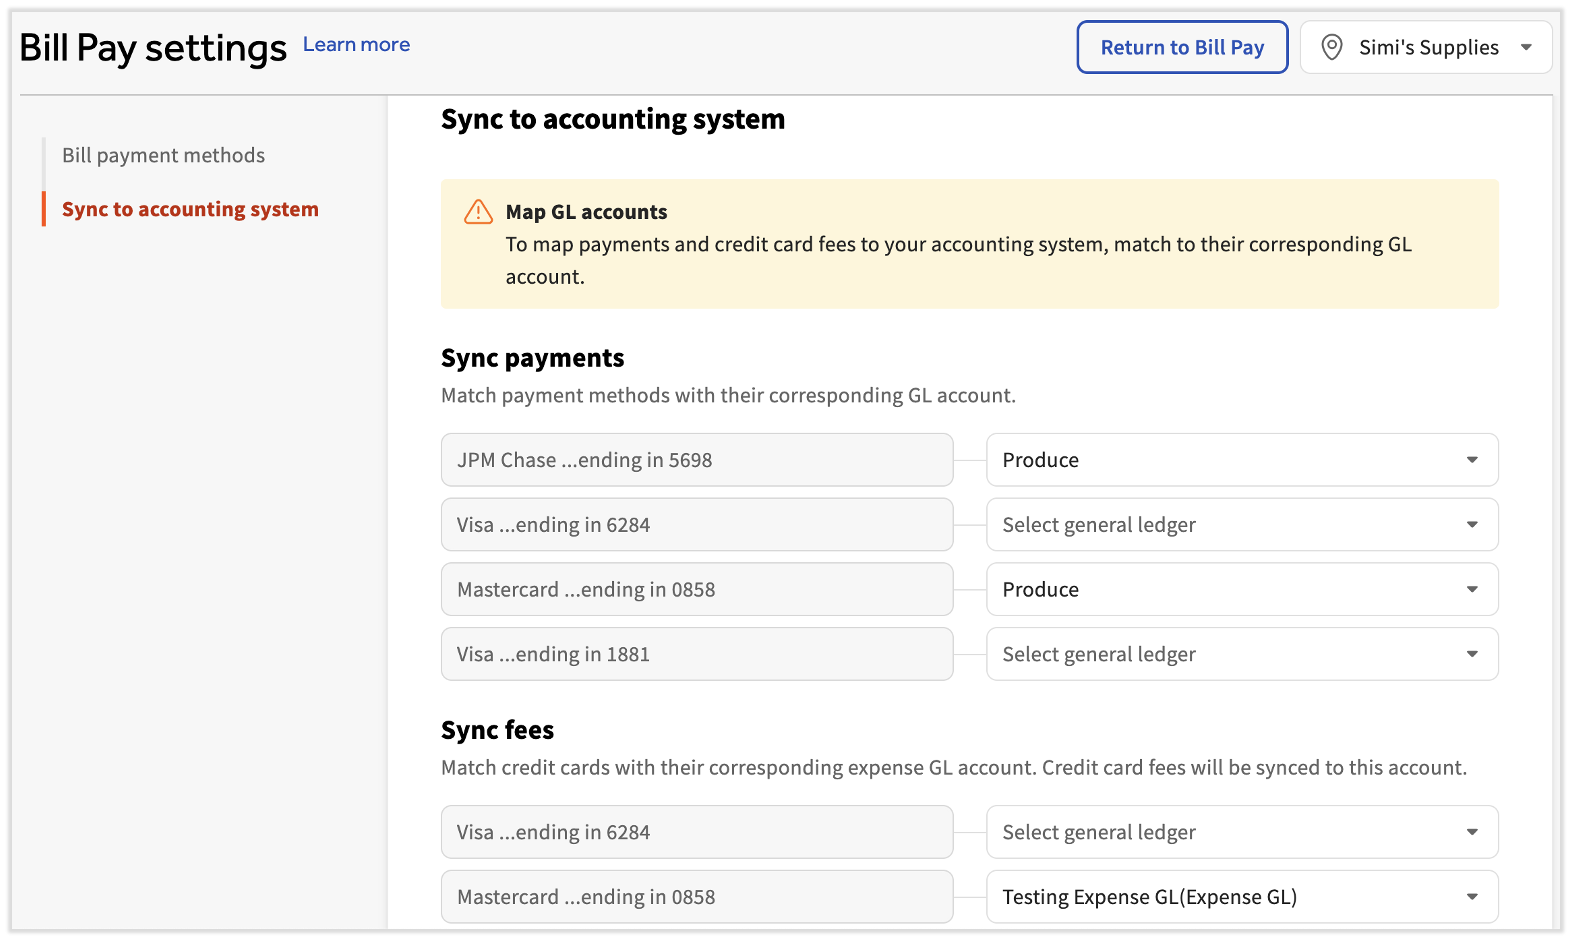1574x942 pixels.
Task: Click Mastercard ending in 0858 field under Sync fees
Action: [696, 897]
